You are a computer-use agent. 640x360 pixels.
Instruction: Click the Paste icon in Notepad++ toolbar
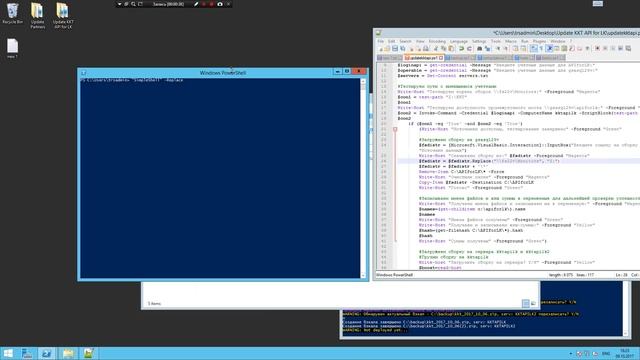tap(451, 49)
